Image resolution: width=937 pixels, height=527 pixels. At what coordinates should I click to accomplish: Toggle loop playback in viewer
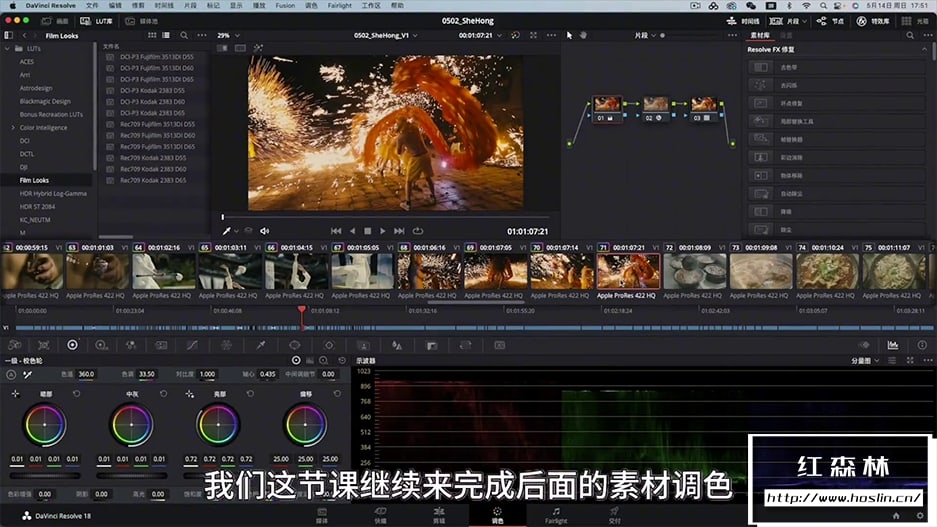(418, 231)
